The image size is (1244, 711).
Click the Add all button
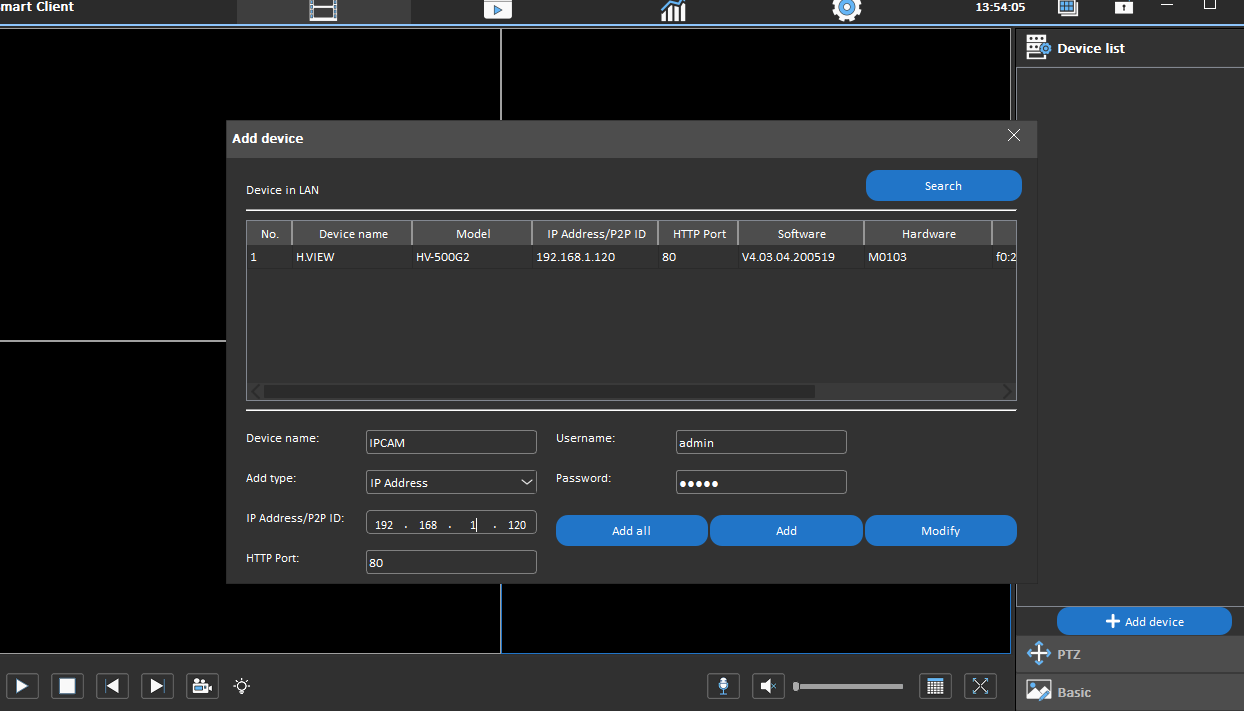[x=631, y=531]
